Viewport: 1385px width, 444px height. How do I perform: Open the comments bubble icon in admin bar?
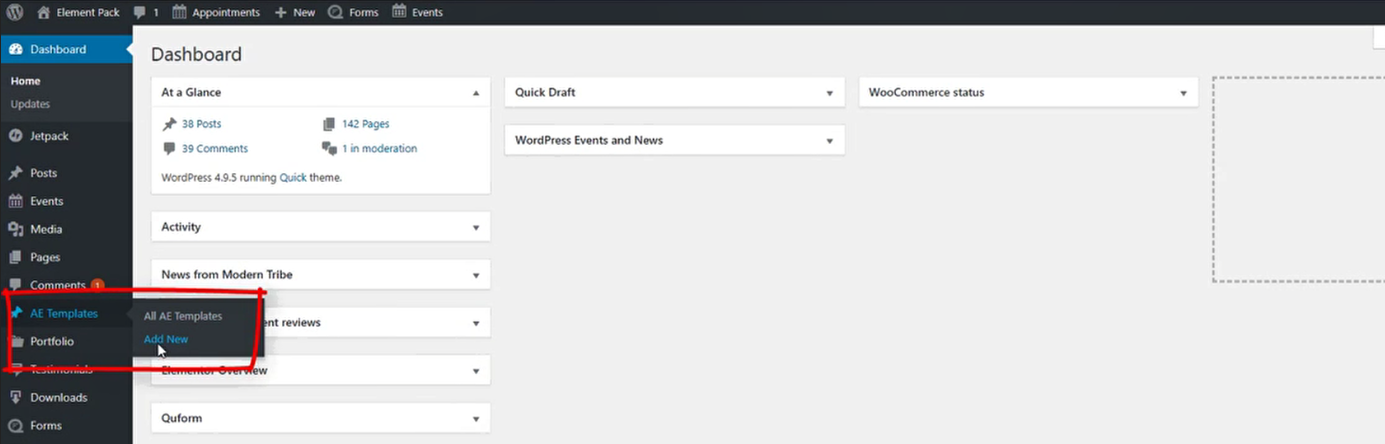139,12
